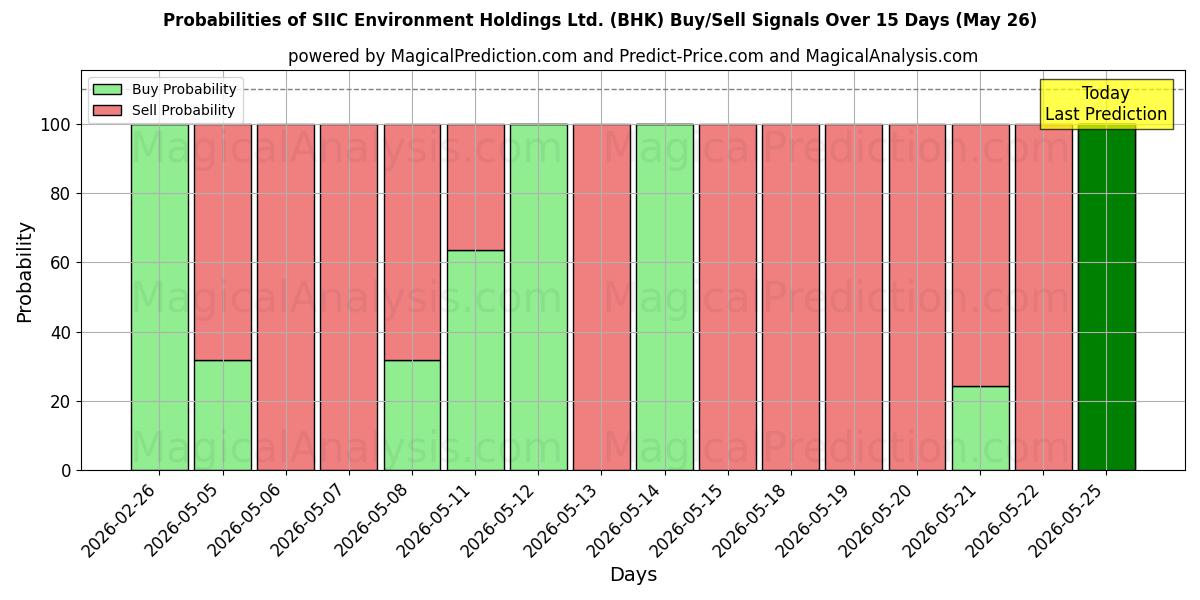Click the full green bar for 2026-02-26
Viewport: 1200px width, 600px height.
pyautogui.click(x=159, y=297)
